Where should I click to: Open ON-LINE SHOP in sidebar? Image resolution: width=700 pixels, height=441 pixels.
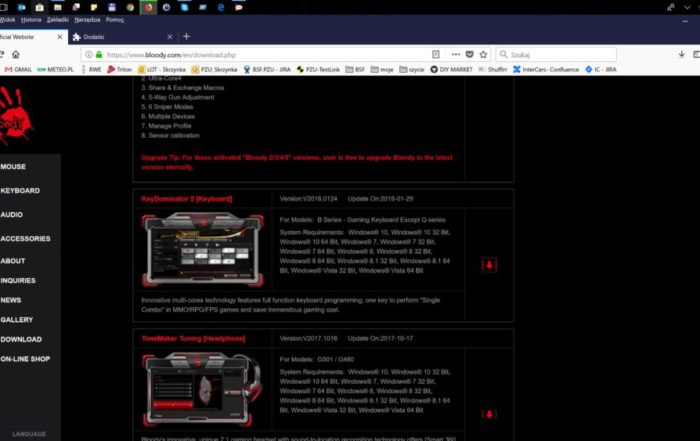tap(25, 359)
